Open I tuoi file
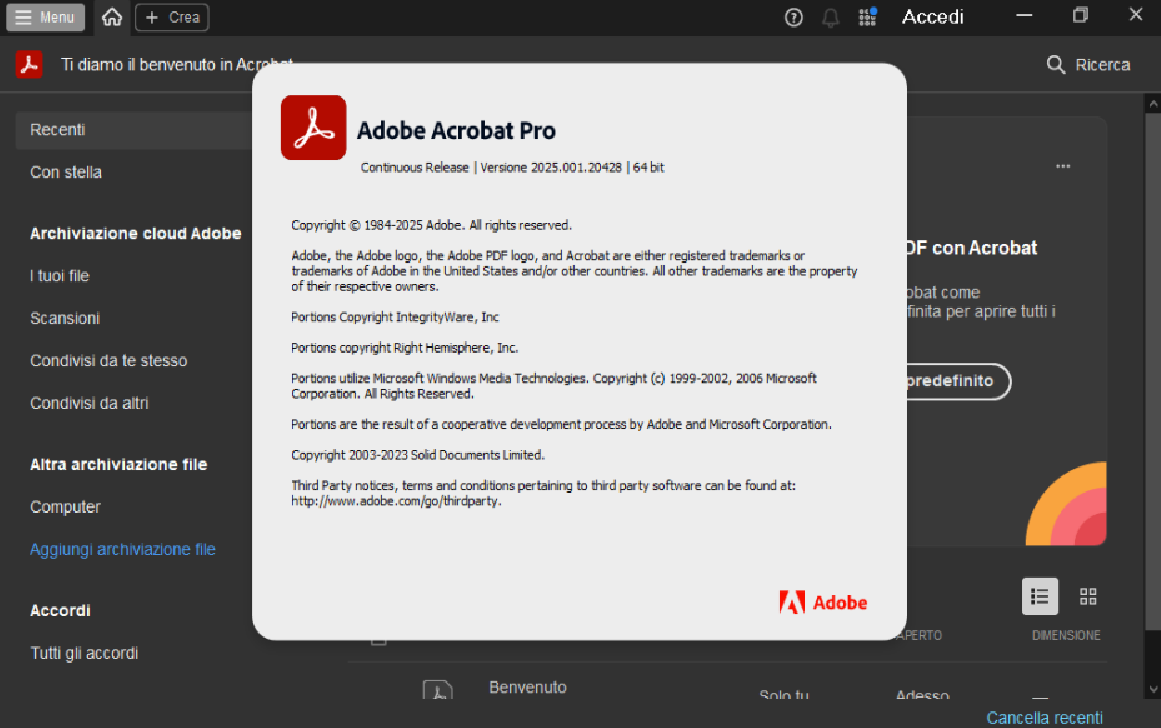 [59, 275]
